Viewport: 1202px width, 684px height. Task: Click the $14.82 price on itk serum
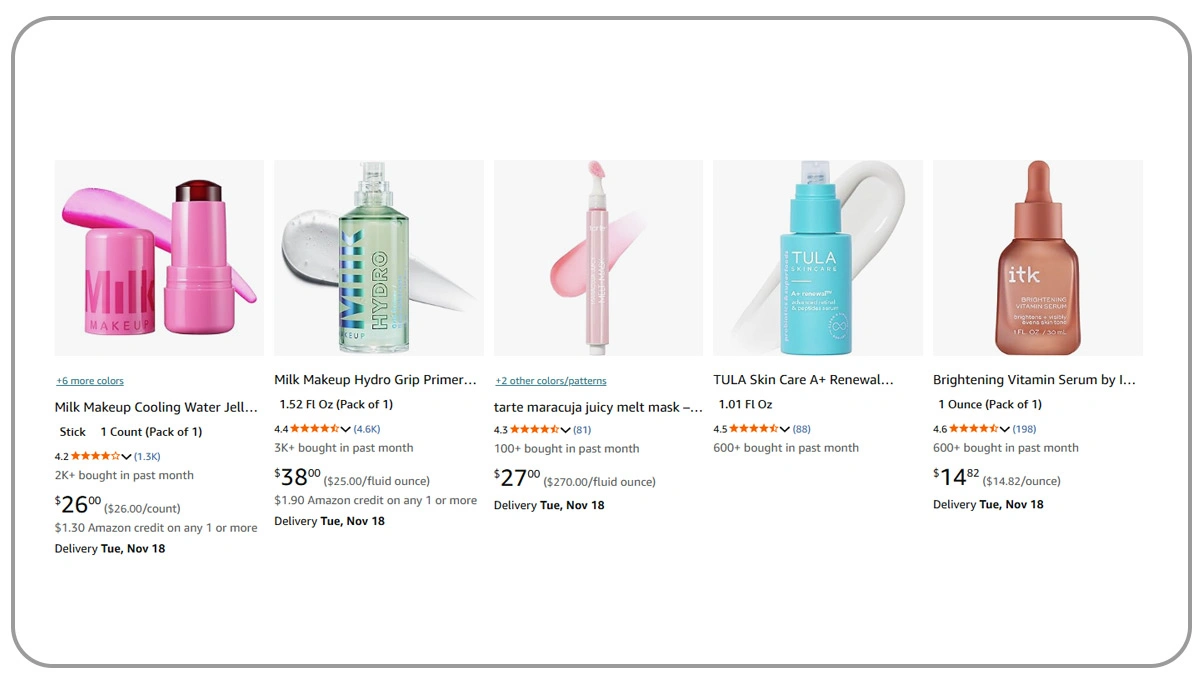click(x=957, y=476)
